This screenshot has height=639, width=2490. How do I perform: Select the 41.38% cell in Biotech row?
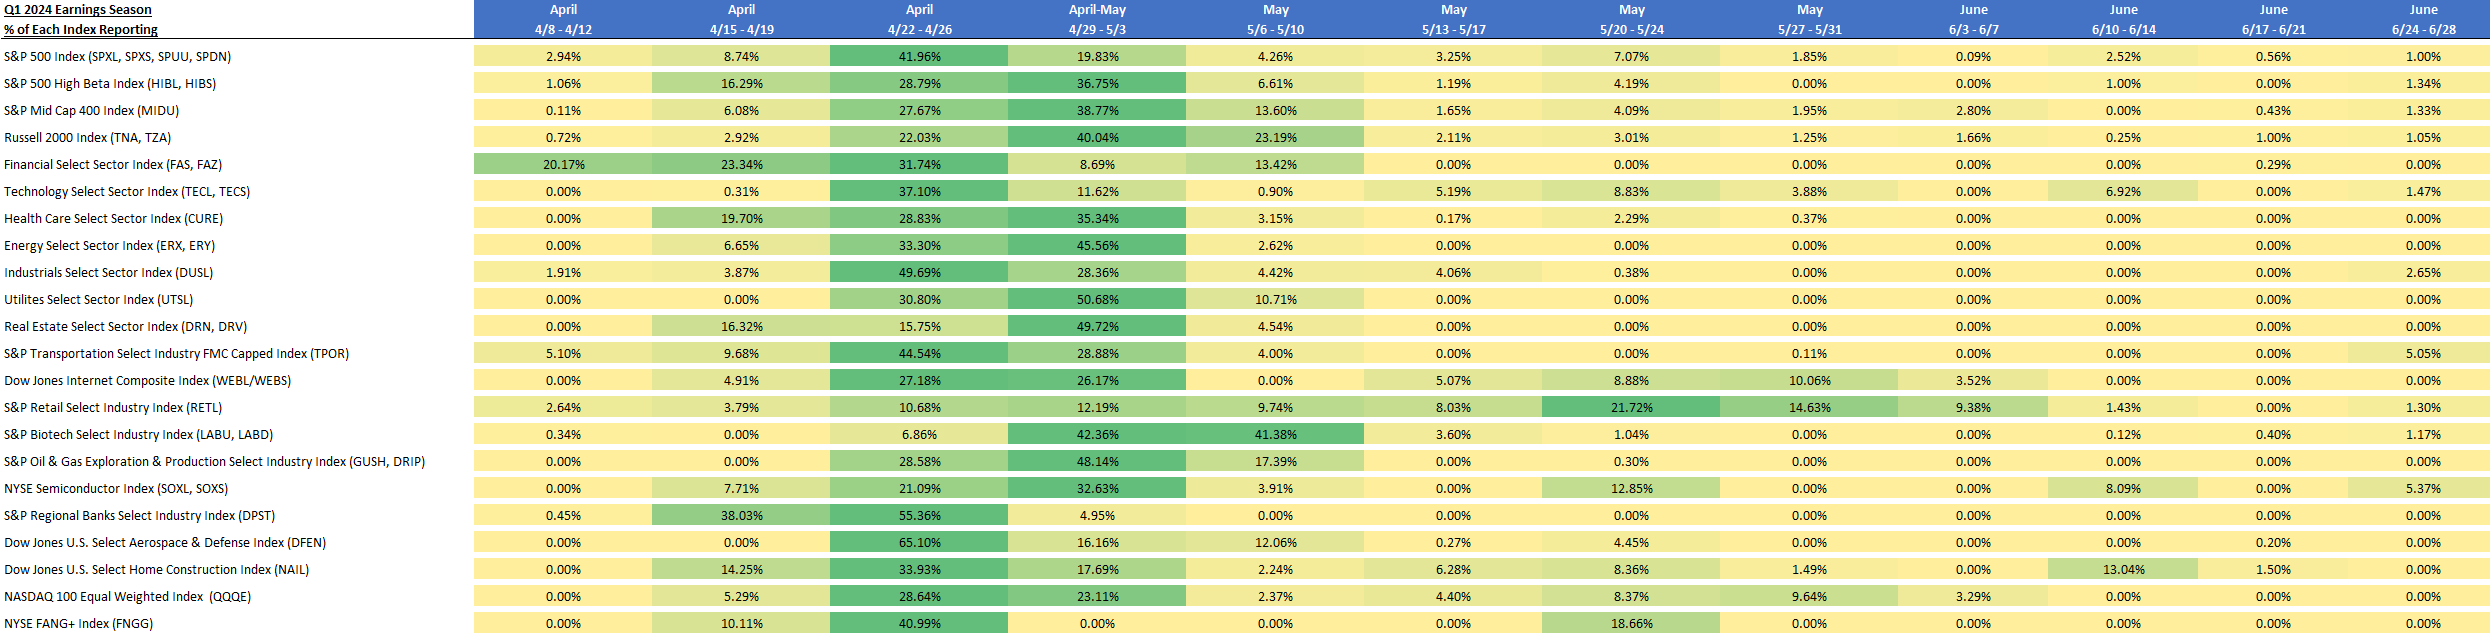tap(1275, 435)
